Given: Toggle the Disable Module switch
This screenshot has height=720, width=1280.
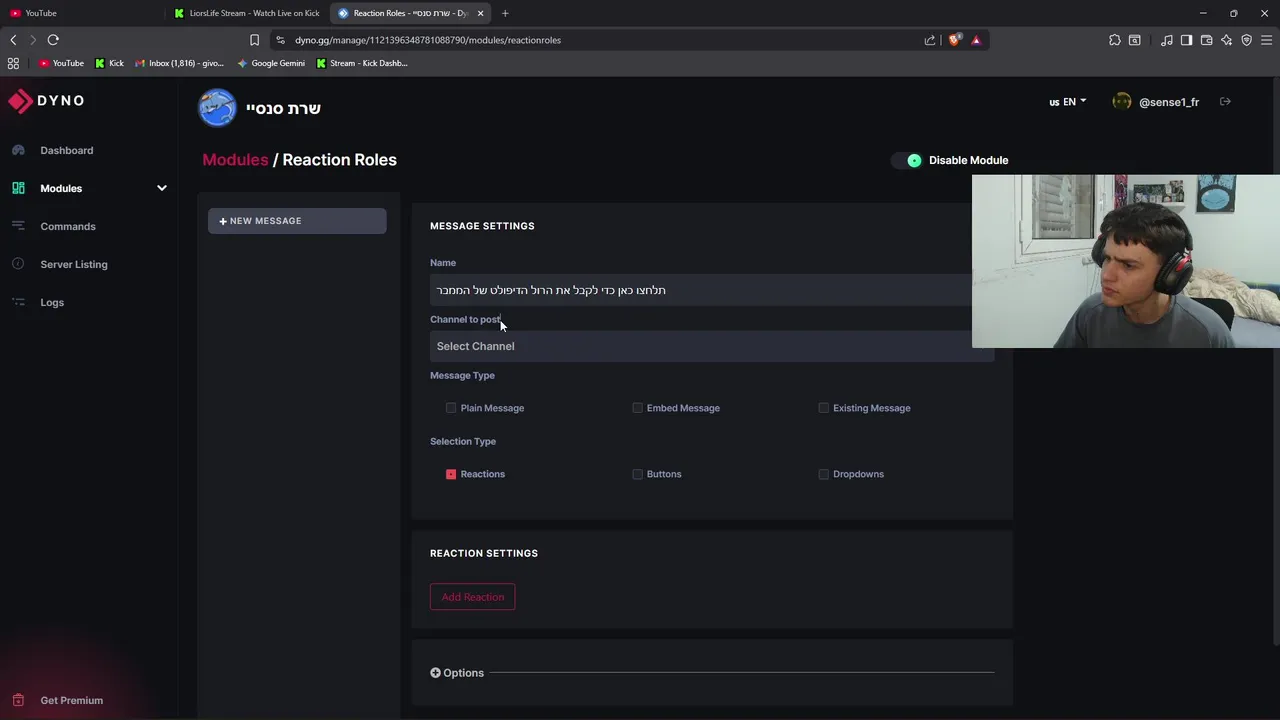Looking at the screenshot, I should [906, 160].
